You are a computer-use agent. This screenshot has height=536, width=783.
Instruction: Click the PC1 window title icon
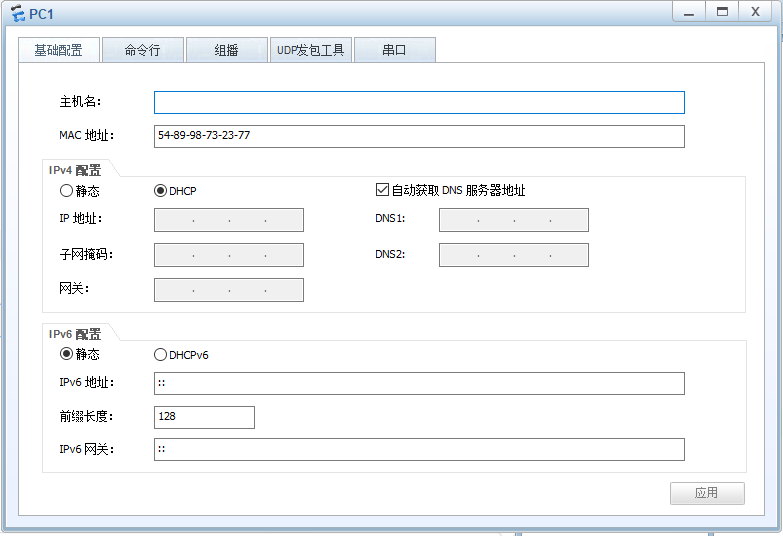pos(17,13)
